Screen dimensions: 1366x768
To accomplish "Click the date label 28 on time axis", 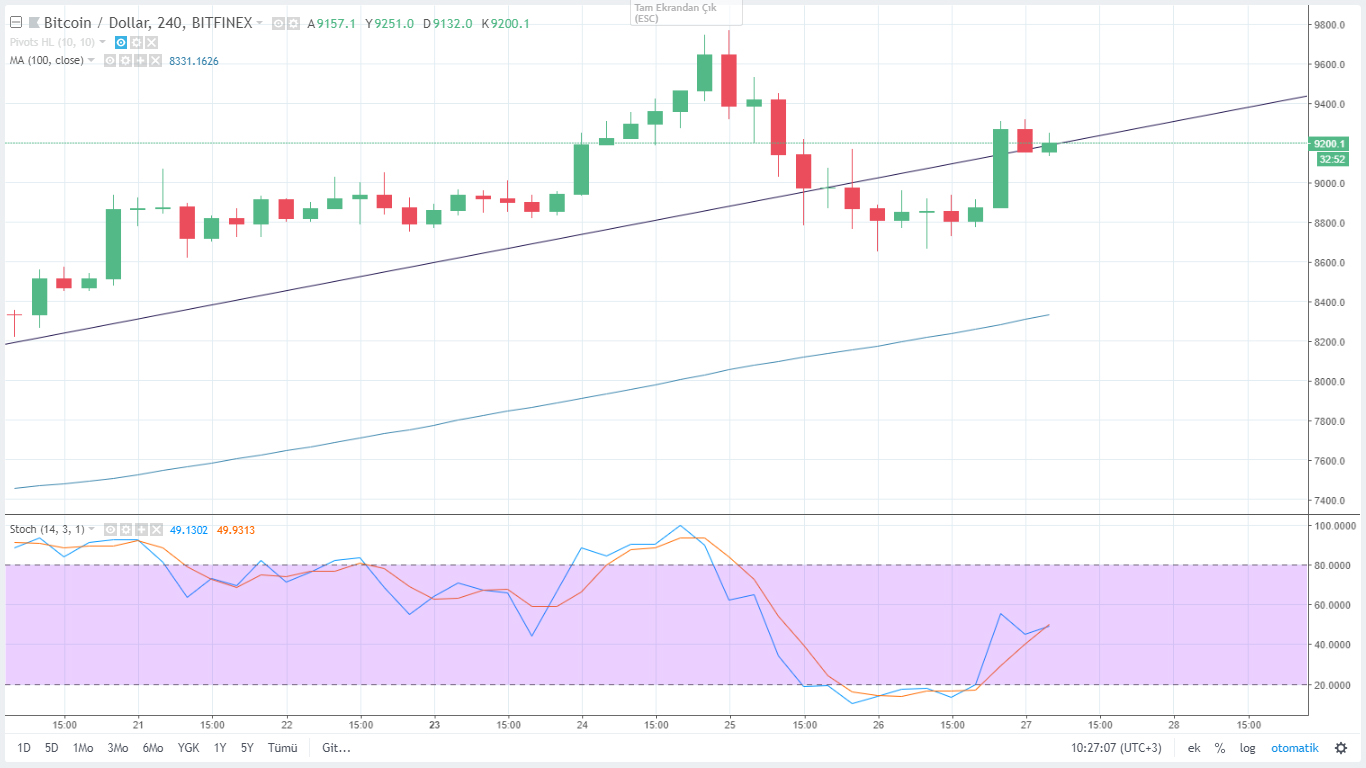I will (x=1173, y=724).
